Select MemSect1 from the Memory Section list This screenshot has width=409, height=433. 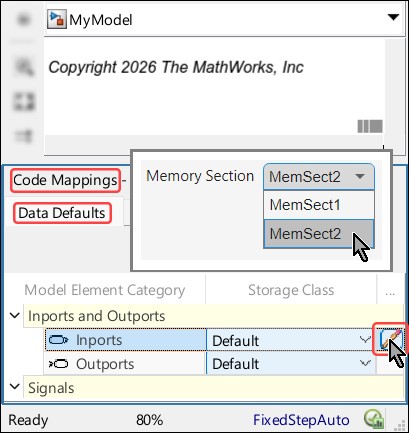click(x=319, y=205)
